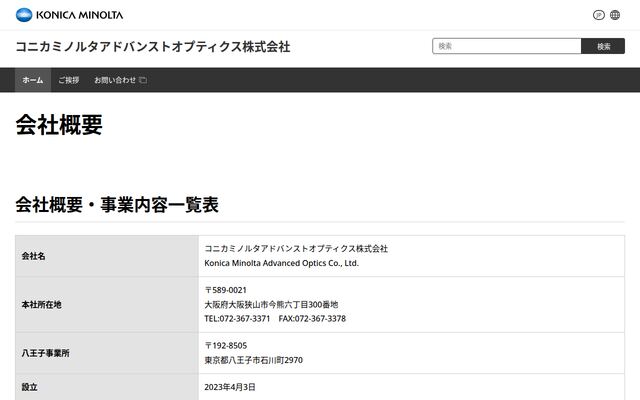Focus the 検索 search input field

tap(507, 46)
